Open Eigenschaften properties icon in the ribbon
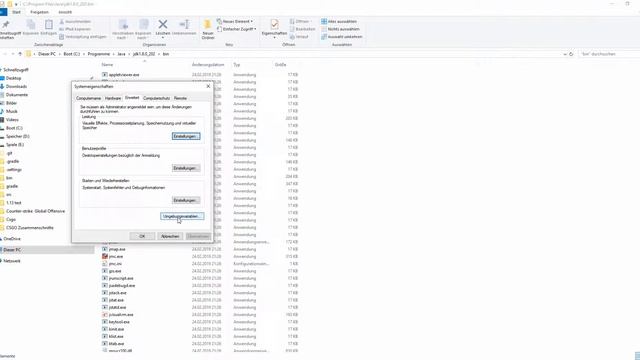Image resolution: width=640 pixels, height=360 pixels. tap(274, 25)
